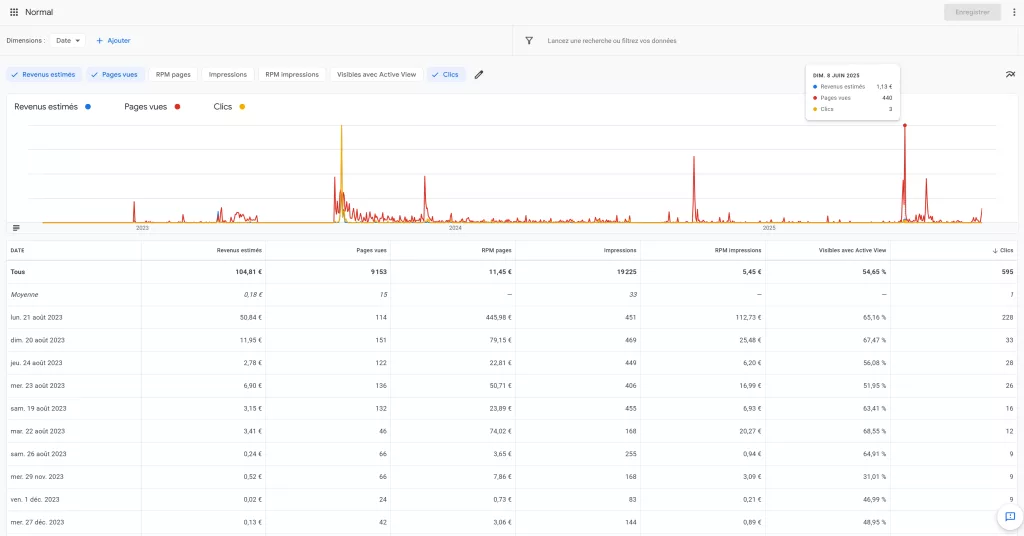Enable the RPM pages metric chip

click(x=173, y=74)
